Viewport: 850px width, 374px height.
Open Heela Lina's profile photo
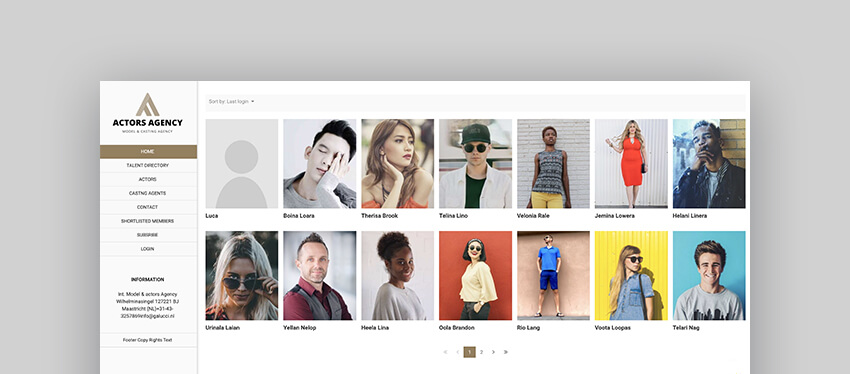pos(397,276)
